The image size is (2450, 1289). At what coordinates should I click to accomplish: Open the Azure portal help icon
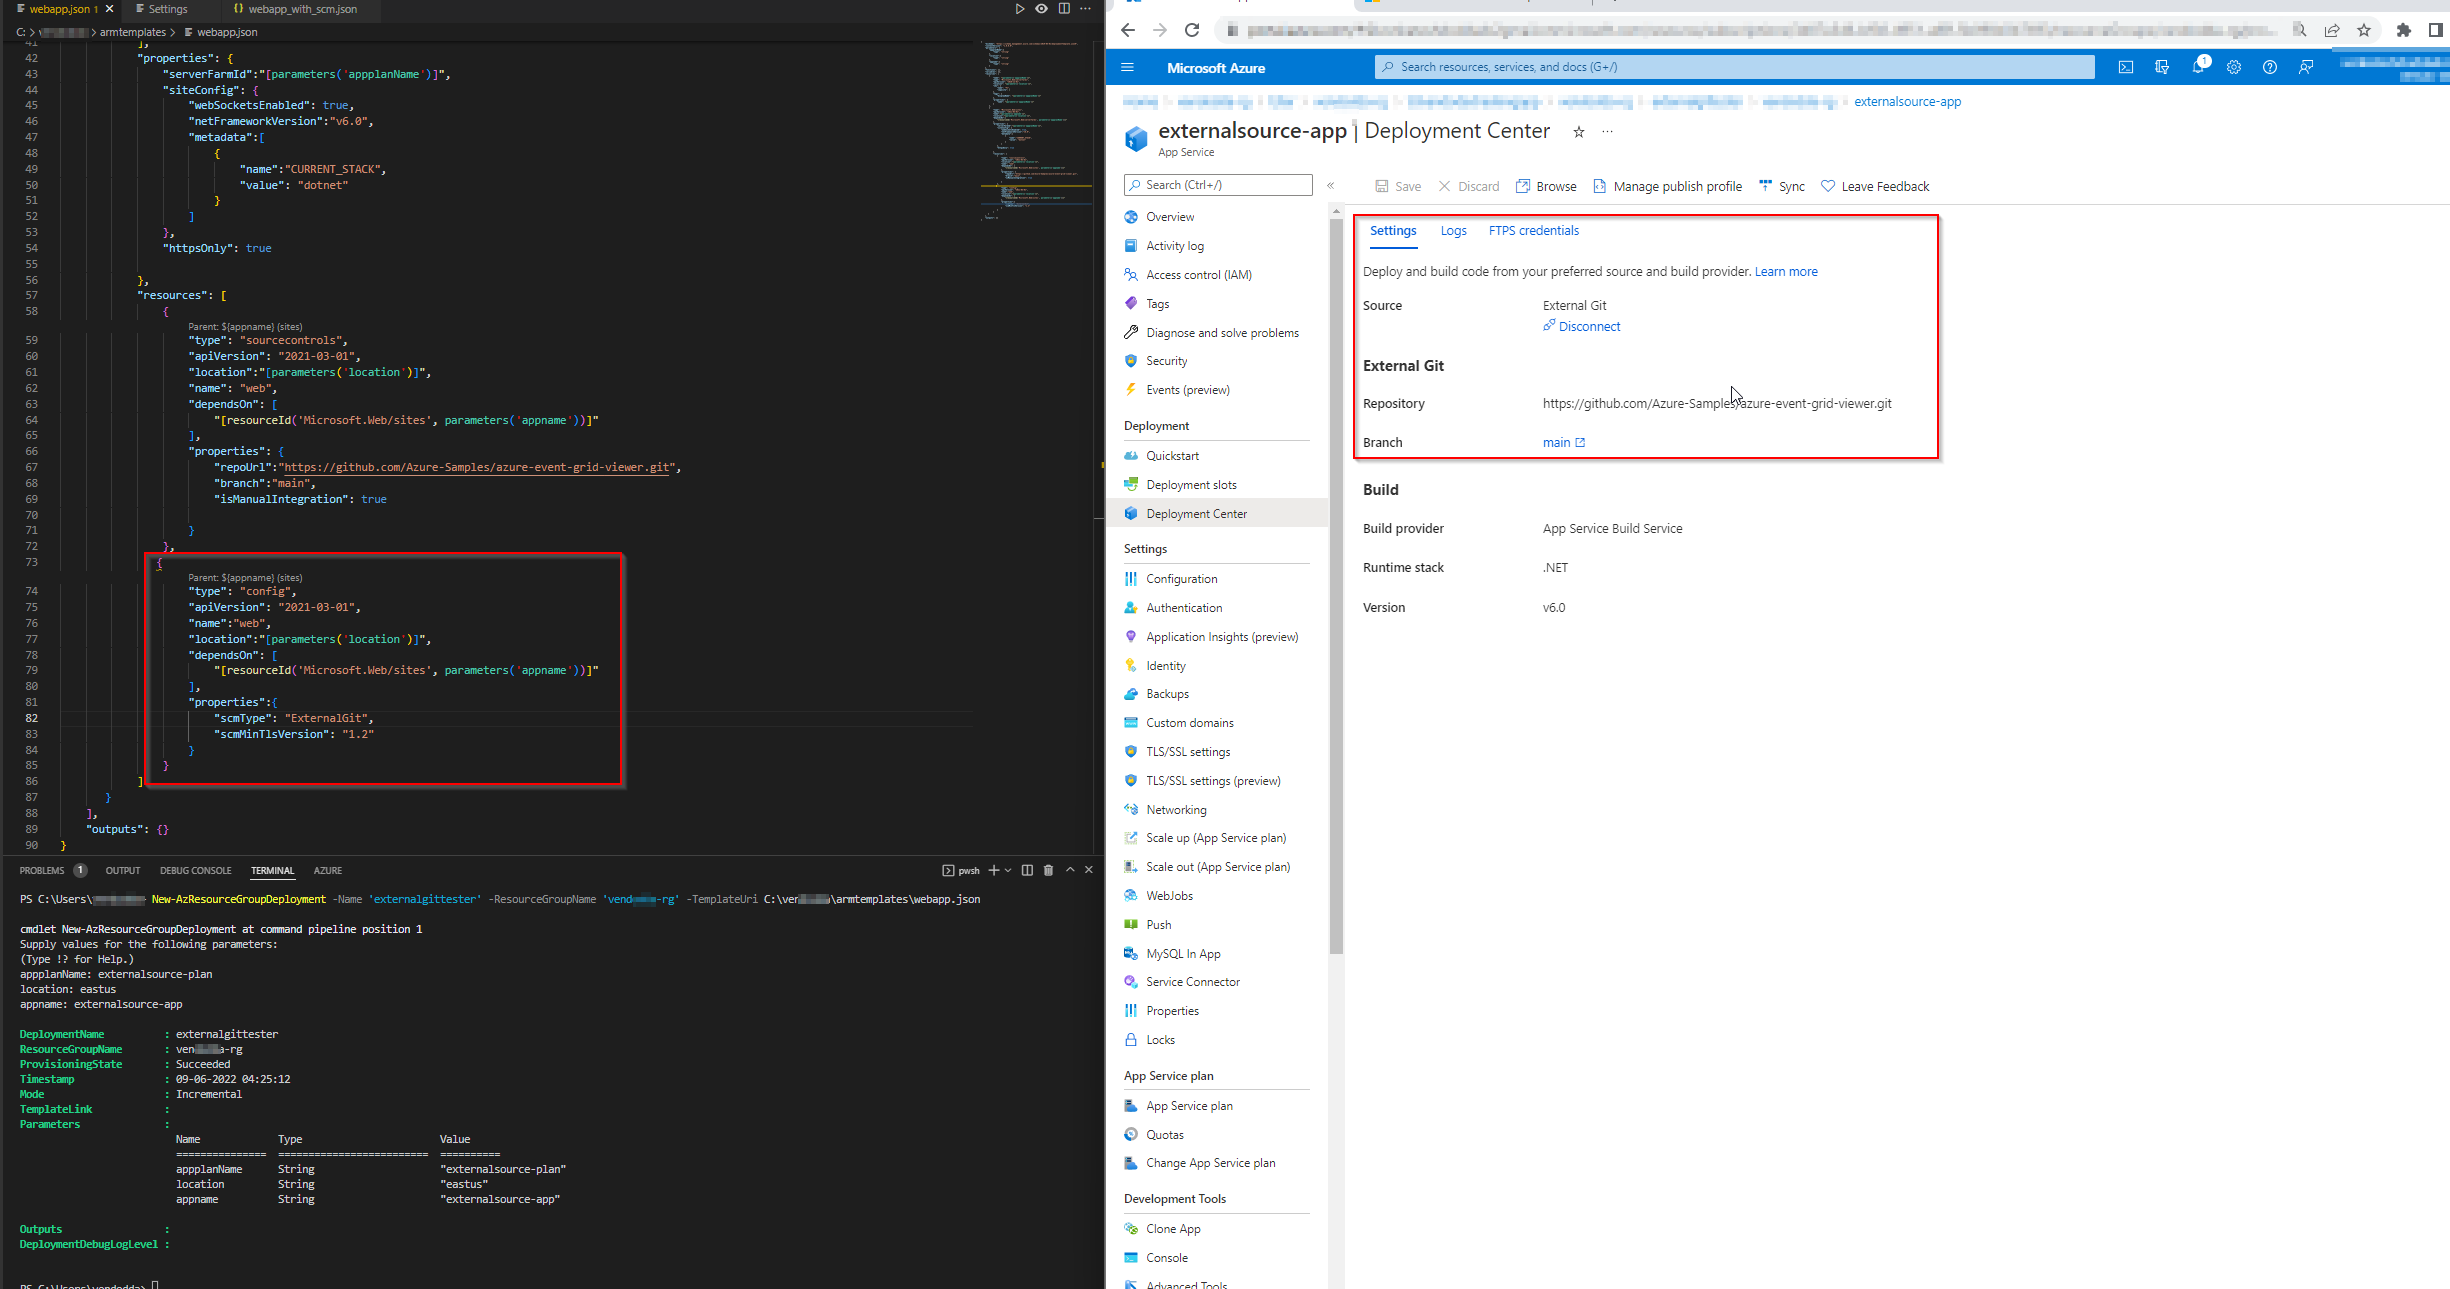(2270, 67)
